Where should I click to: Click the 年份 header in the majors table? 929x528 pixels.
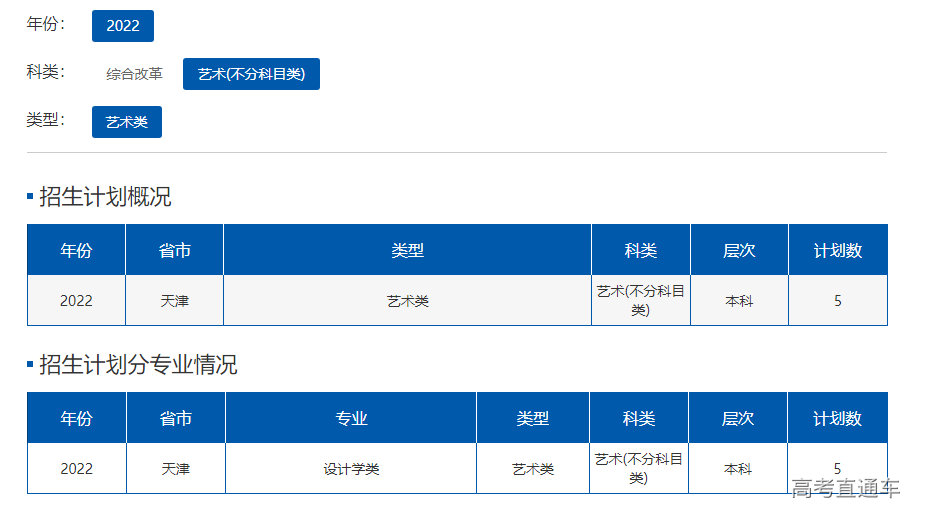tap(76, 418)
